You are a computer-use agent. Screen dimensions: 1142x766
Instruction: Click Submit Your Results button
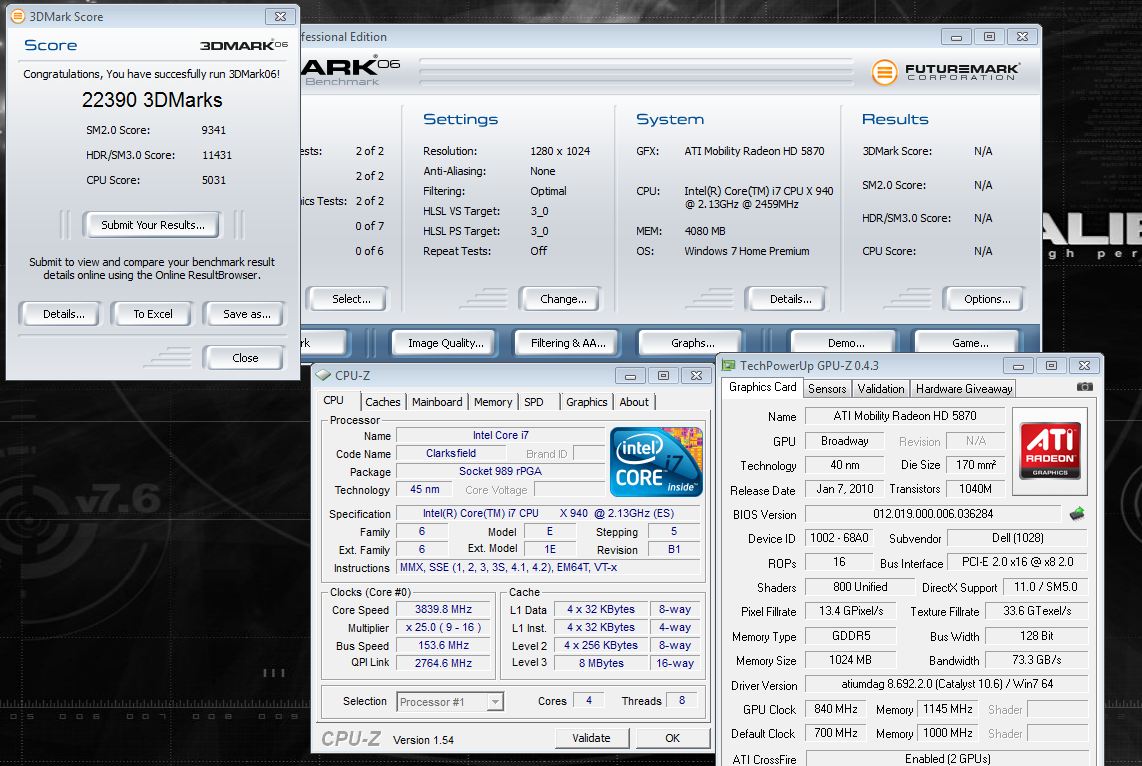click(x=152, y=225)
